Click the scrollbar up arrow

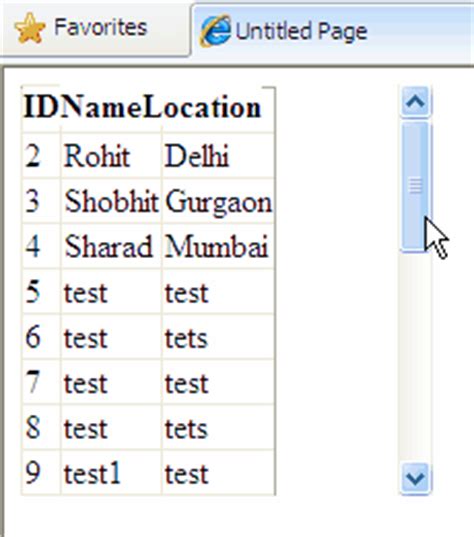pos(416,102)
